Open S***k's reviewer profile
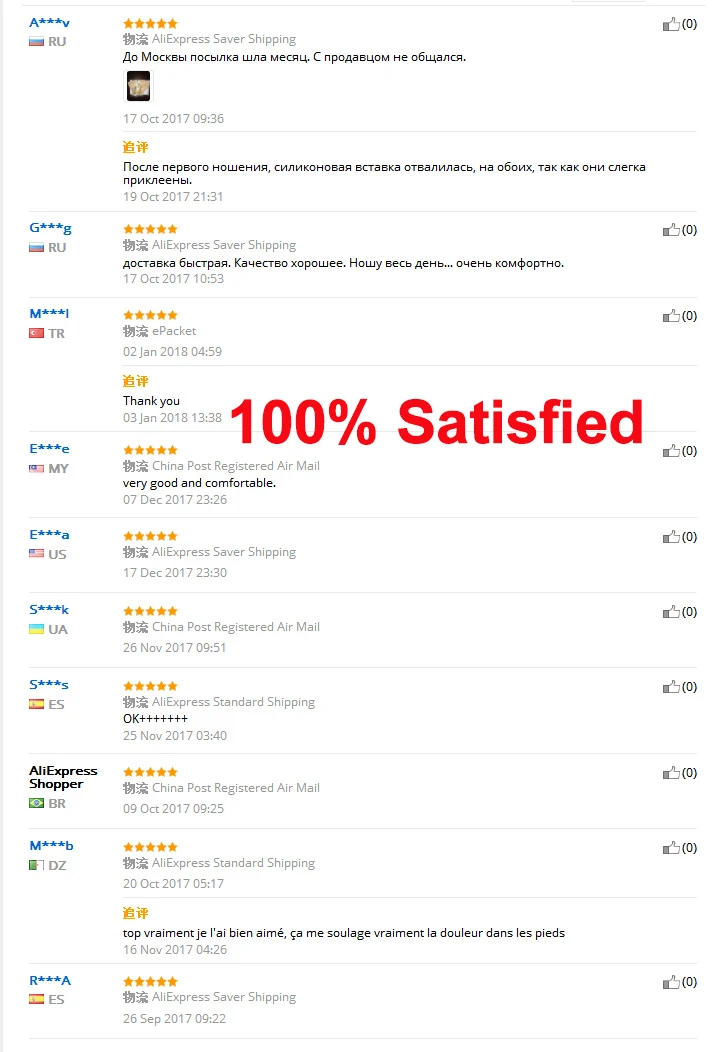Viewport: 714px width, 1052px height. point(49,610)
